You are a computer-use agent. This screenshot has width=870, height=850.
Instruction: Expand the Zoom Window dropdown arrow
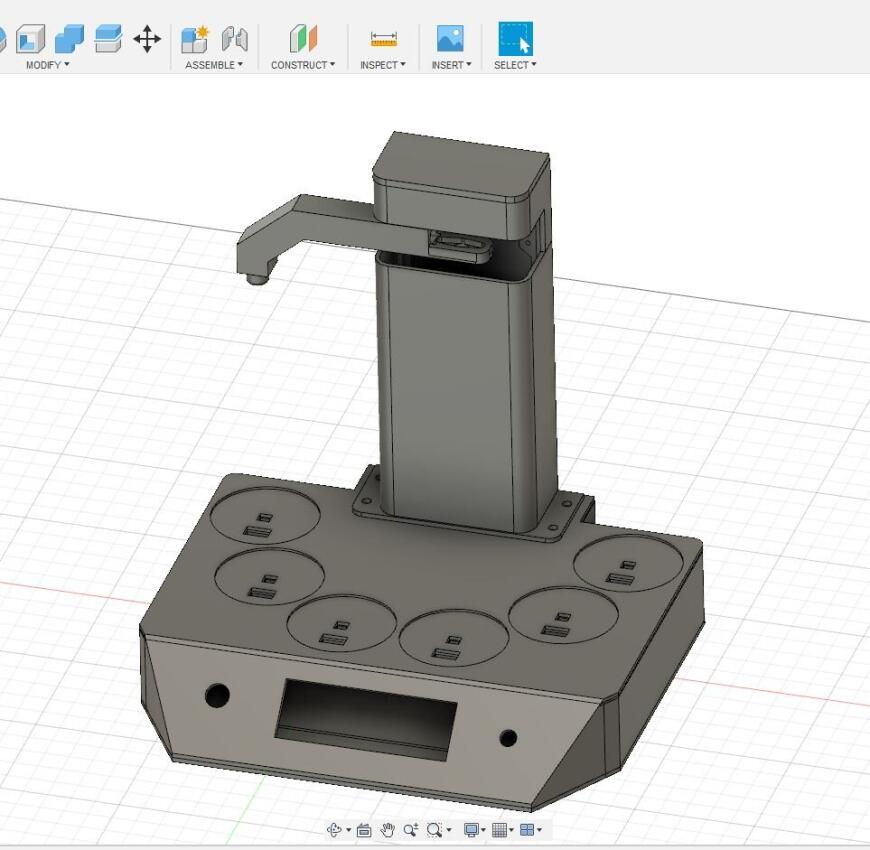[x=449, y=831]
